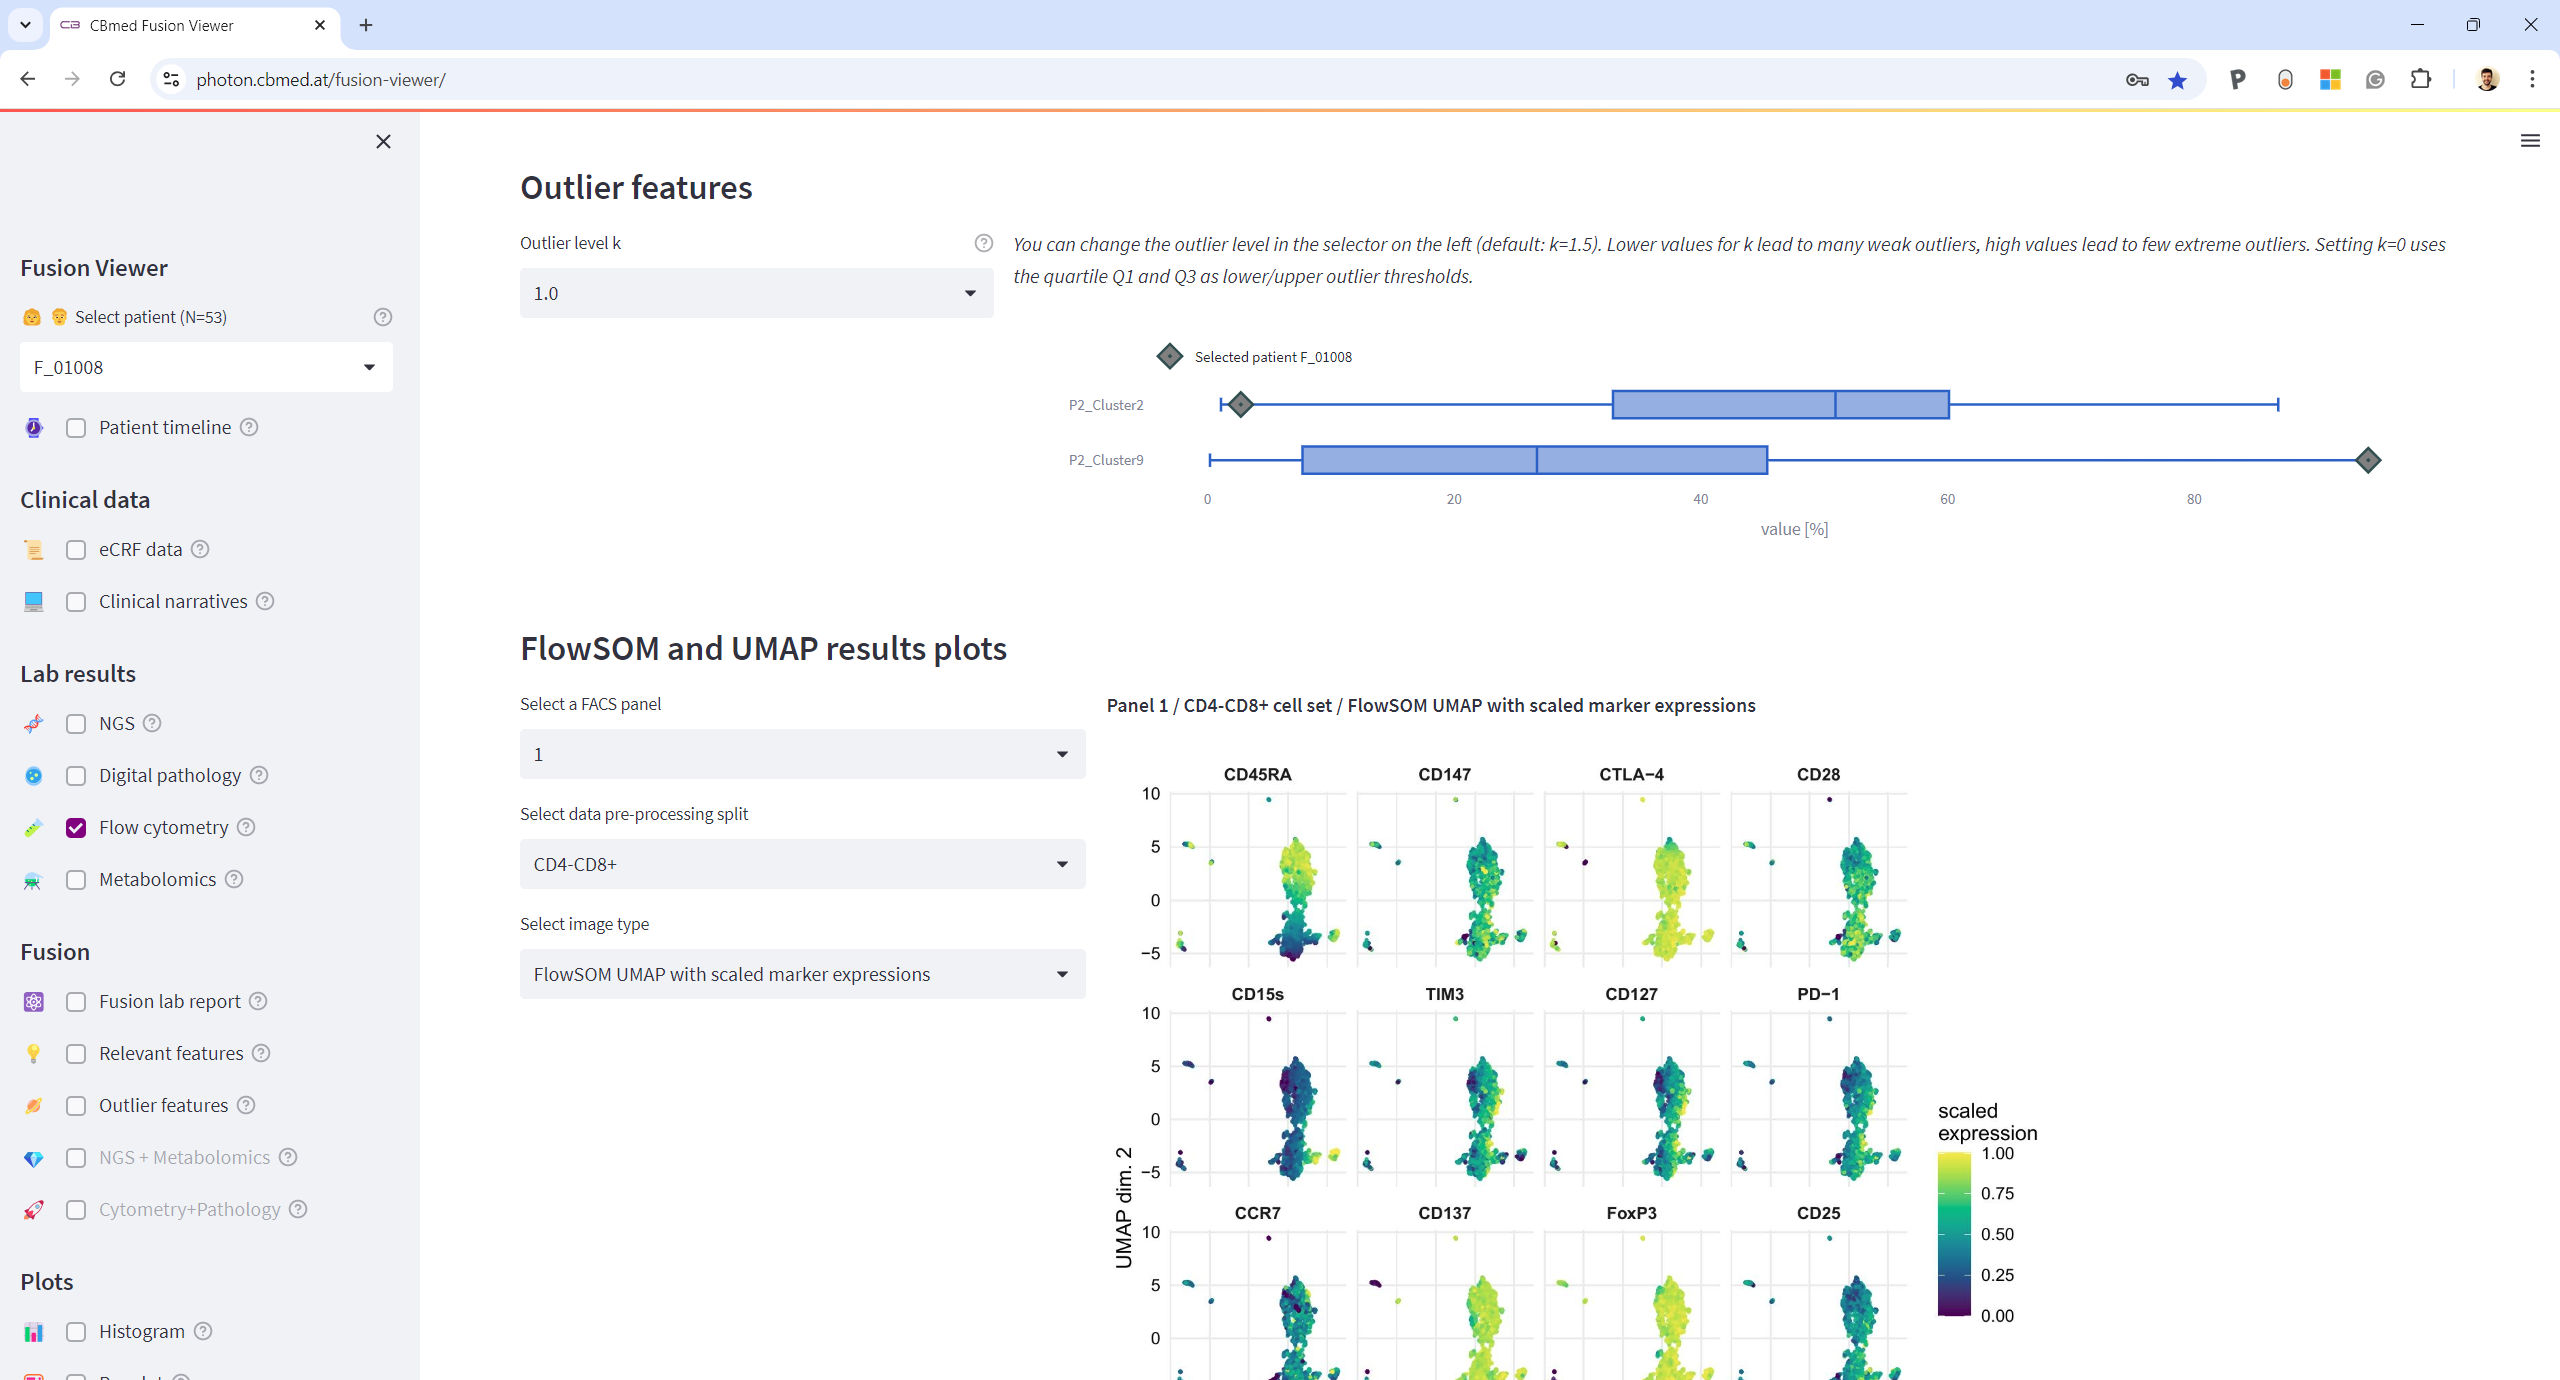Click the selected patient marker on P2_Cluster9
The width and height of the screenshot is (2560, 1380).
2367,460
